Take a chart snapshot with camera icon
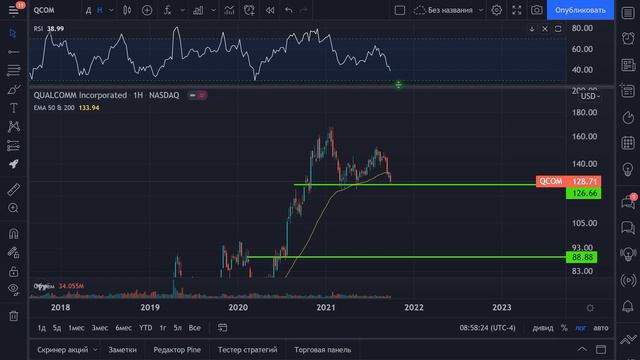The height and width of the screenshot is (360, 640). point(536,10)
